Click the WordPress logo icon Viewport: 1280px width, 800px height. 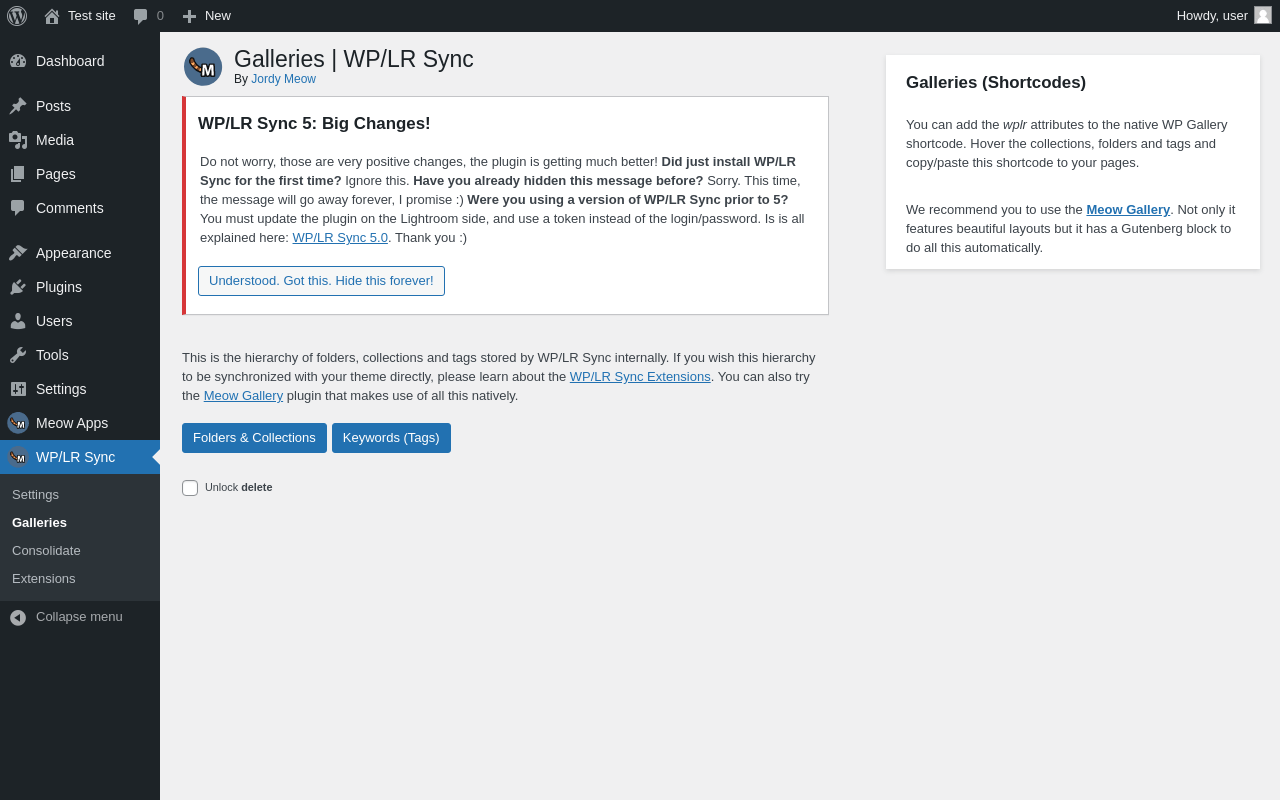point(17,16)
